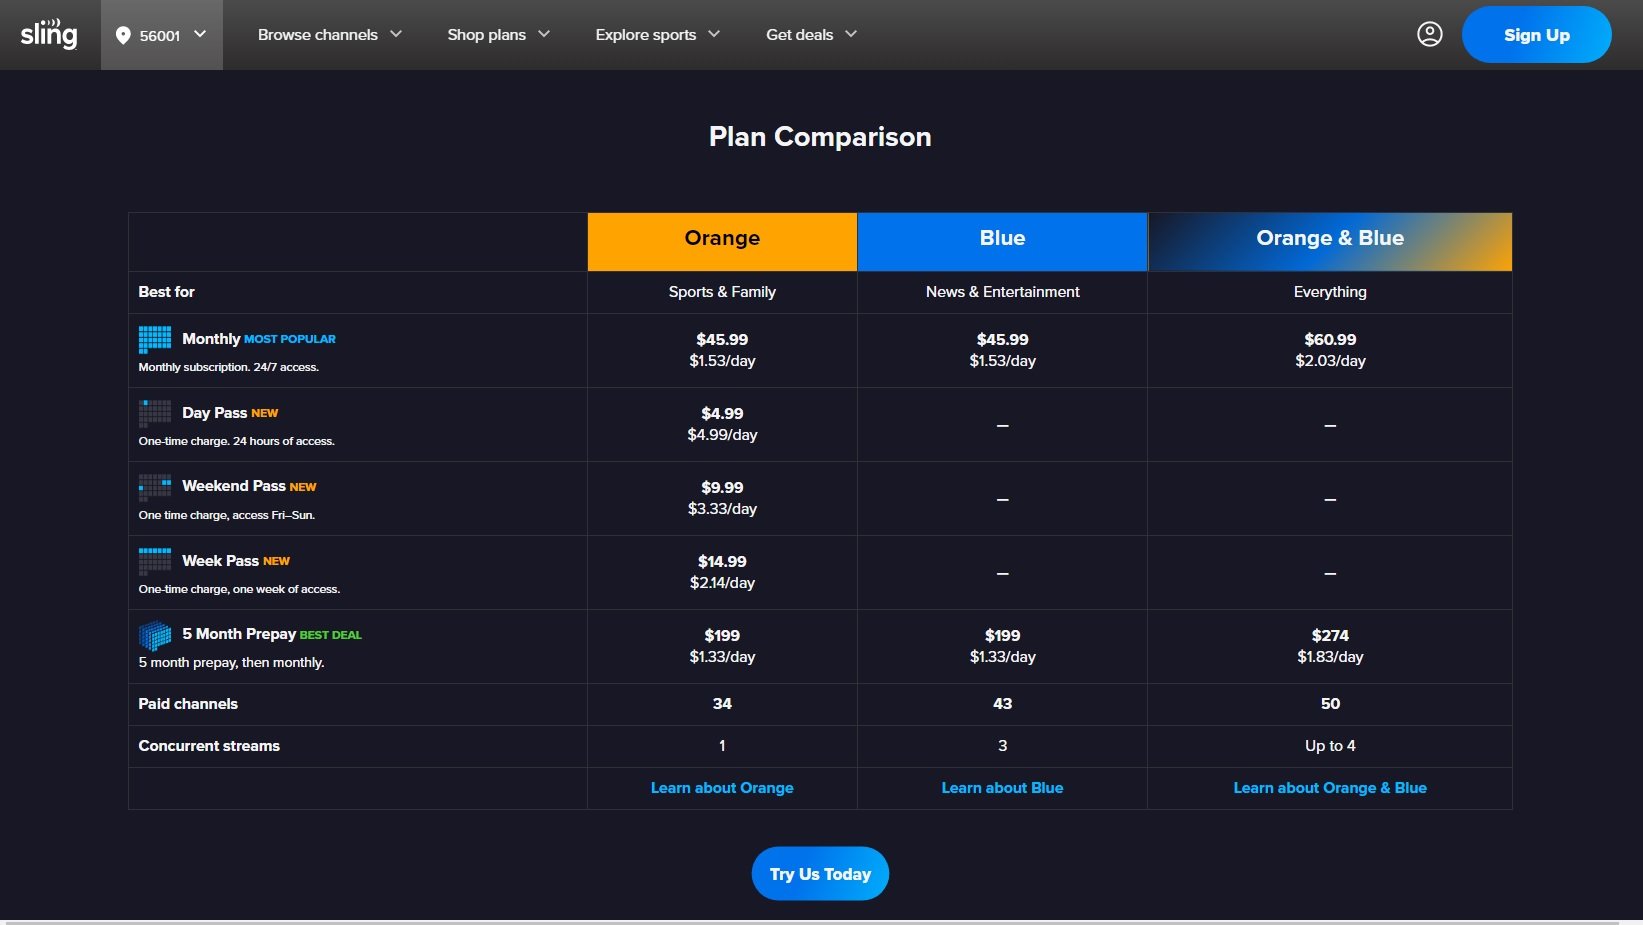
Task: Click the Monthly plan calendar icon
Action: [x=155, y=339]
